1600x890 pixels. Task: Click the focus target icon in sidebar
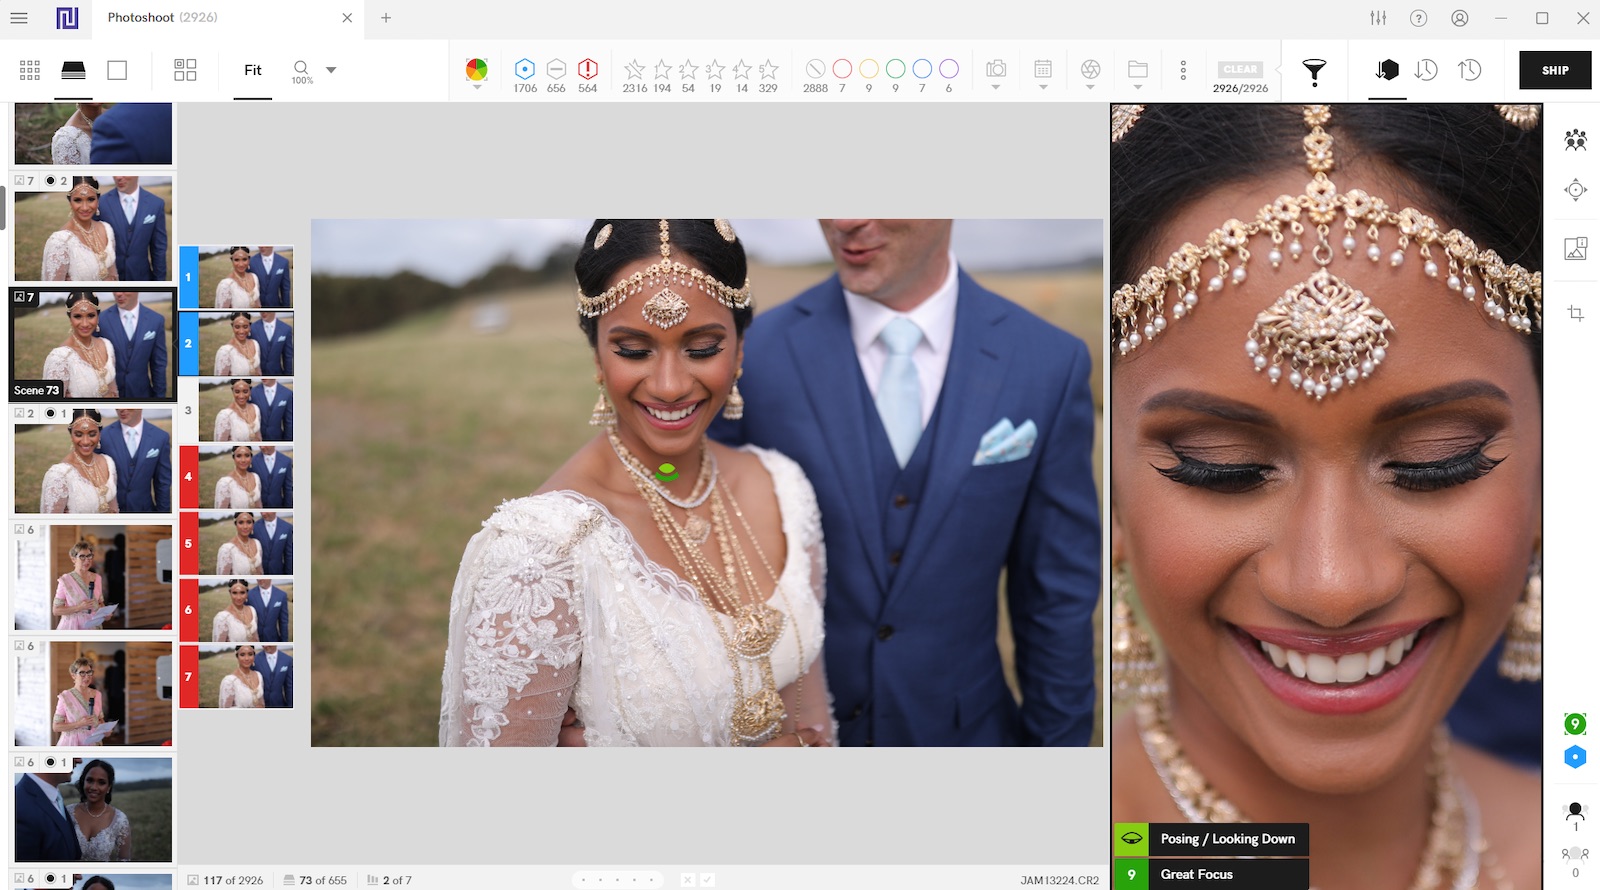[1575, 190]
